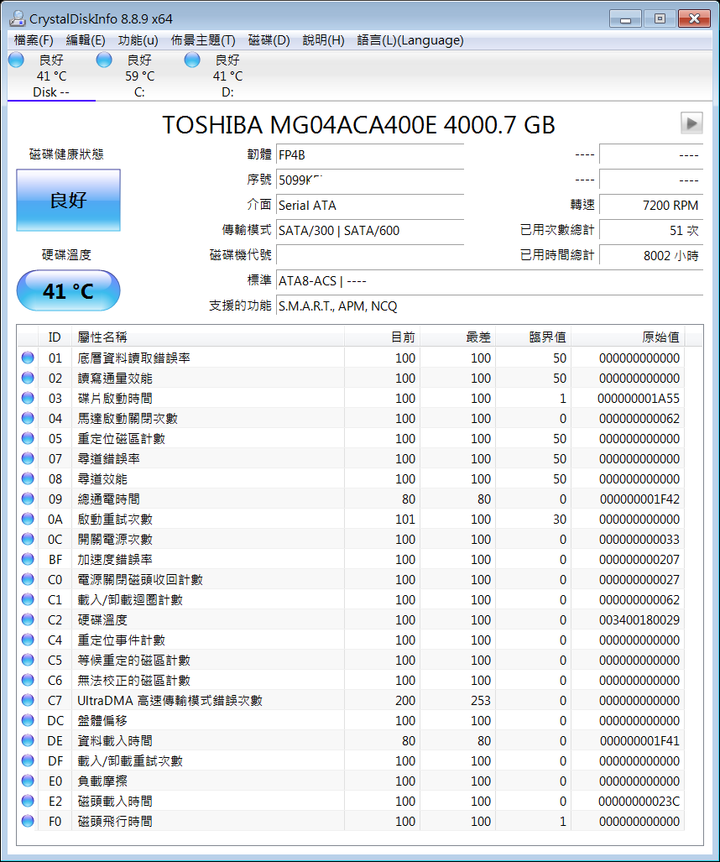This screenshot has height=862, width=720.
Task: Select the 尋道效能 attribute row
Action: [x=351, y=479]
